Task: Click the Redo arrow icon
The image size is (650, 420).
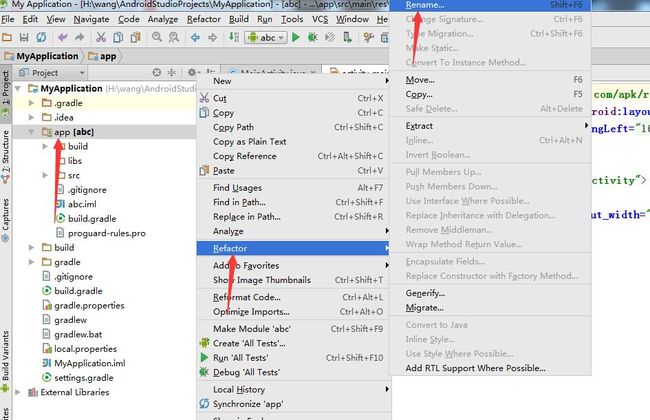Action: pos(80,37)
